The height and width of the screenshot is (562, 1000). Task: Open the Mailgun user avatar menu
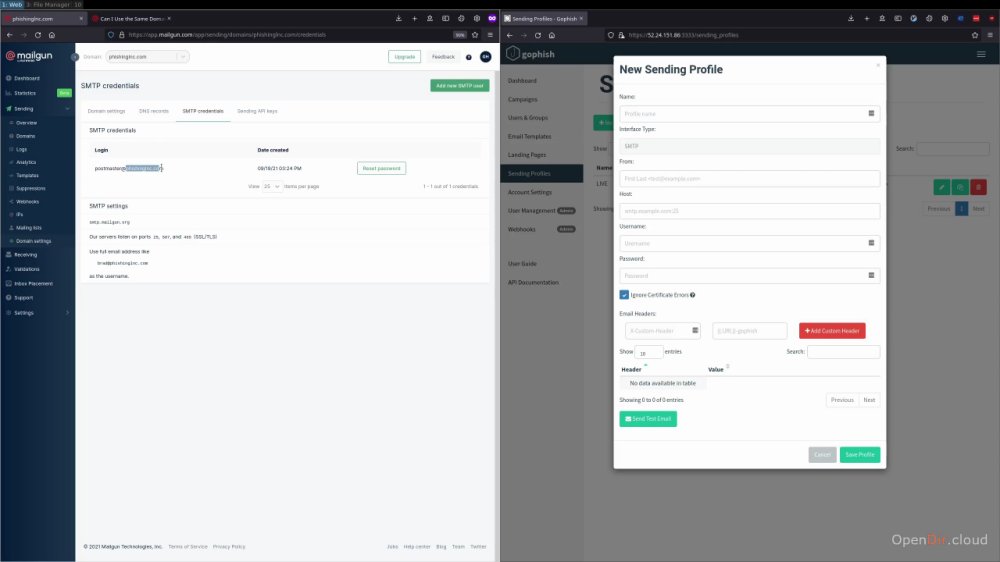coord(486,57)
